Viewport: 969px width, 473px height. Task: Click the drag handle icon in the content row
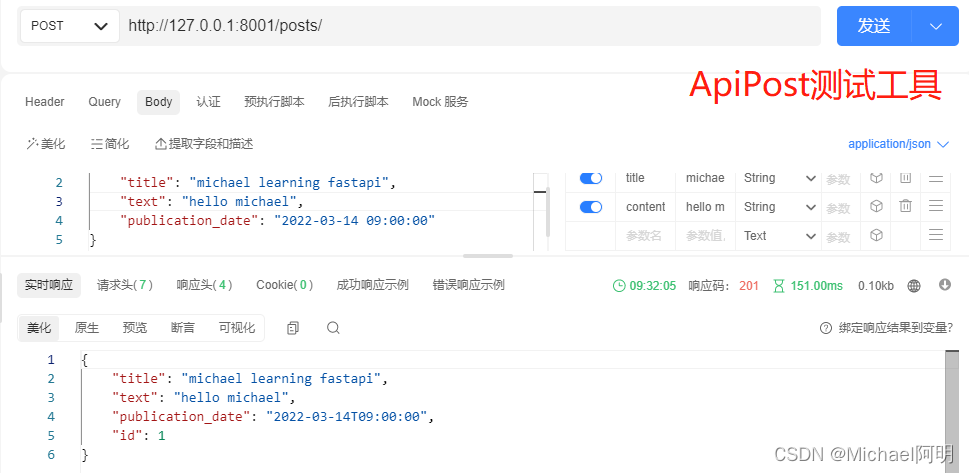coord(936,207)
